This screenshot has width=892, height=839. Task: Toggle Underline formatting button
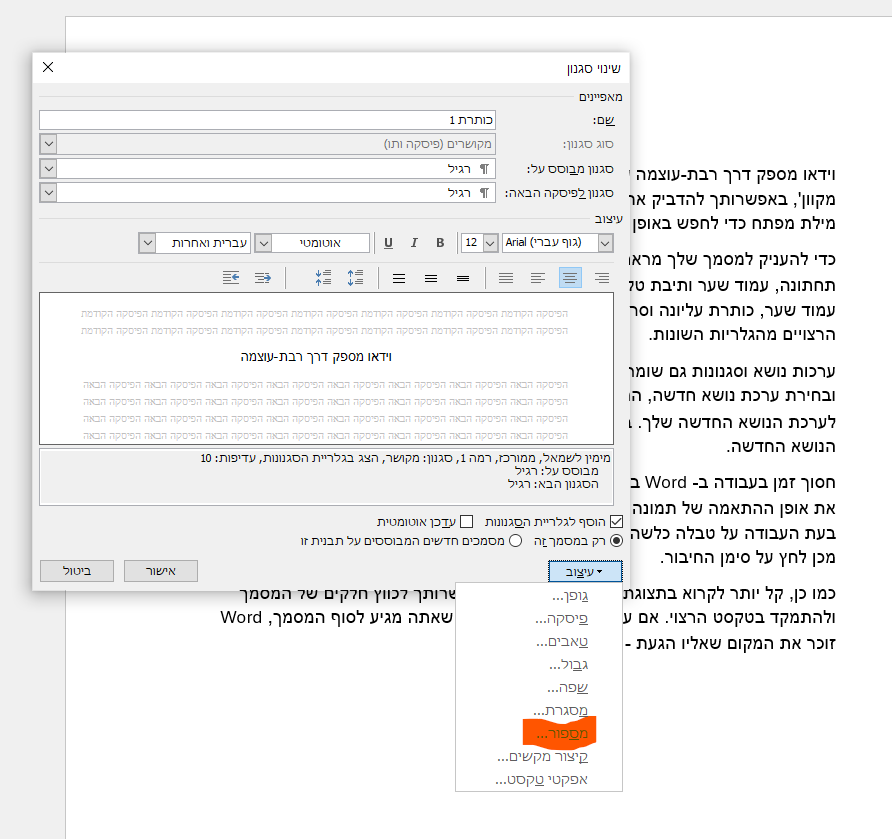click(x=388, y=243)
